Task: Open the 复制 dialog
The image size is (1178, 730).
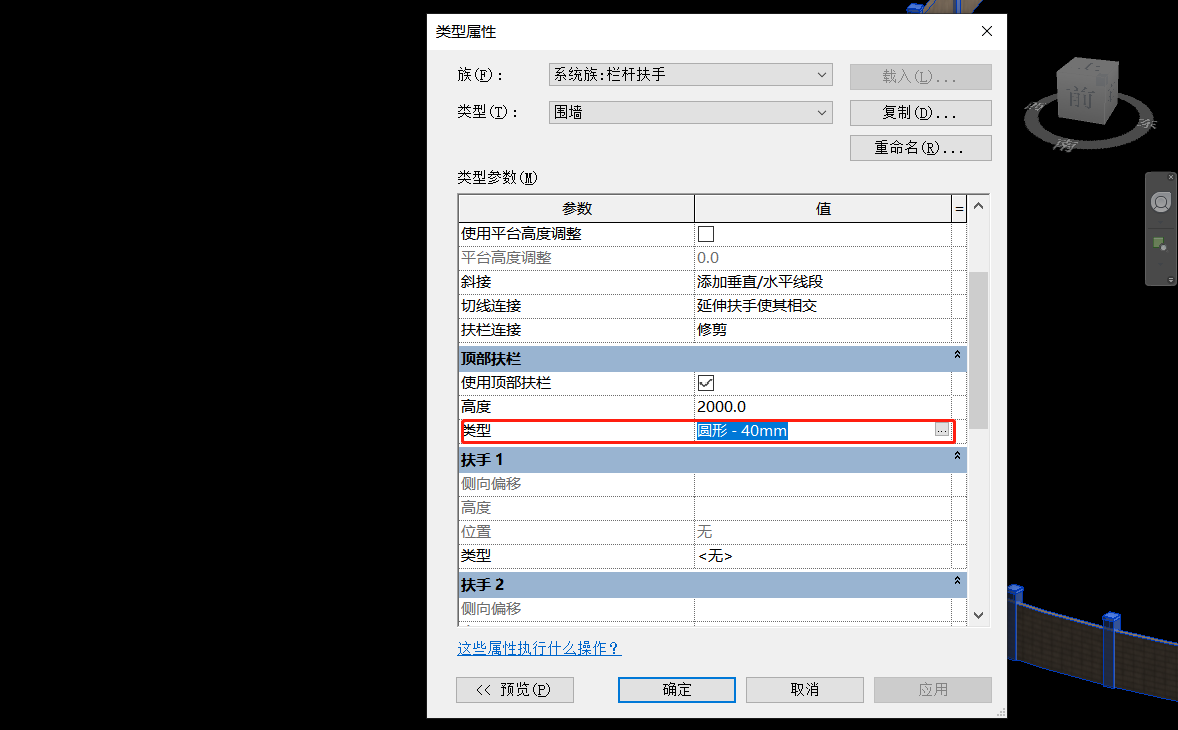Action: [919, 112]
